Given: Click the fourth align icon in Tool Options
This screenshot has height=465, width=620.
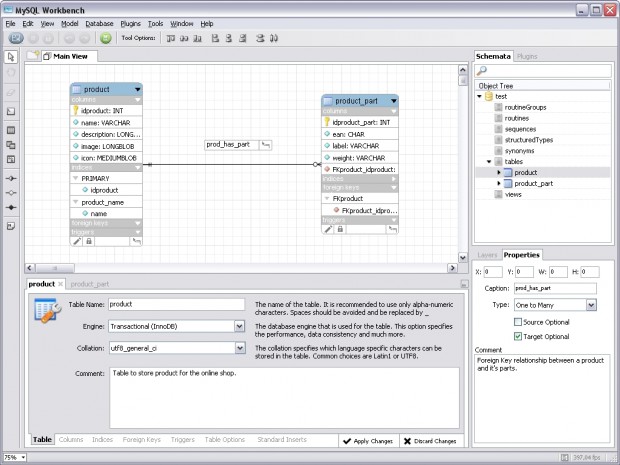Looking at the screenshot, I should [x=215, y=38].
